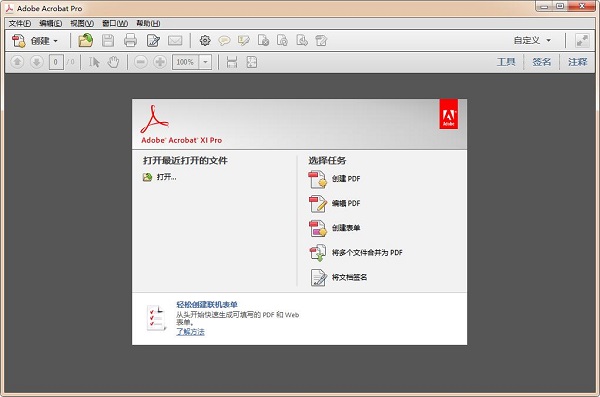Open the 注释 (Comment) pane
The height and width of the screenshot is (397, 600).
pyautogui.click(x=577, y=62)
